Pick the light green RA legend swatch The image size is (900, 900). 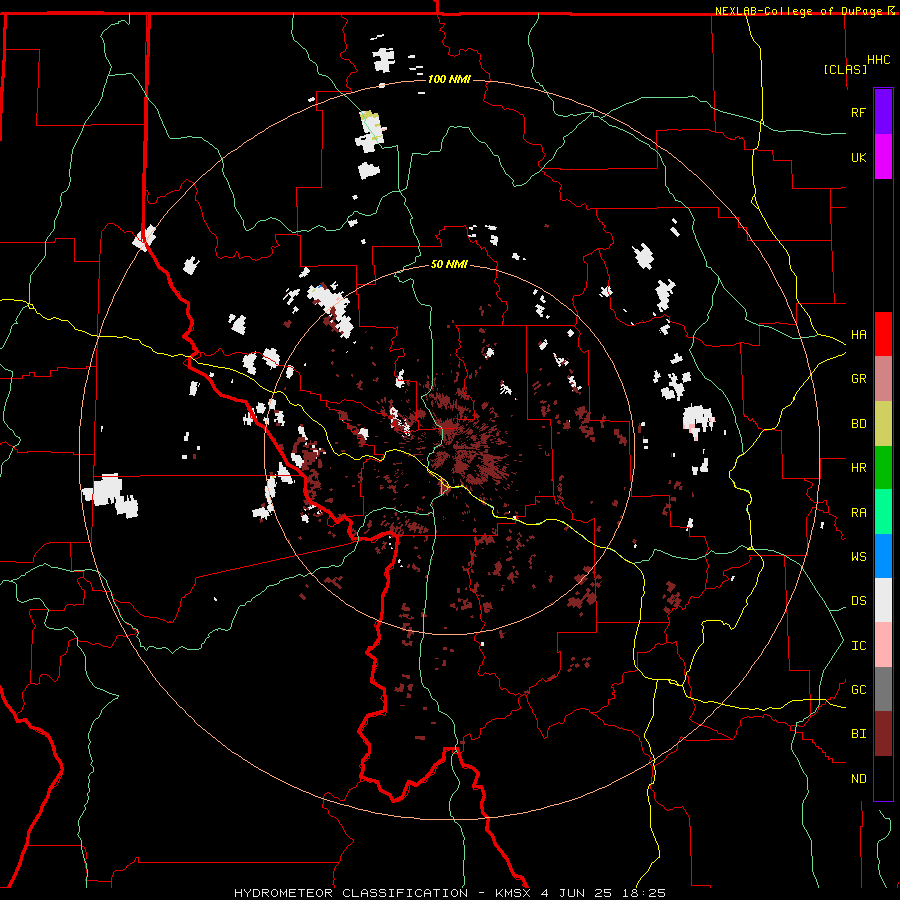tap(883, 512)
